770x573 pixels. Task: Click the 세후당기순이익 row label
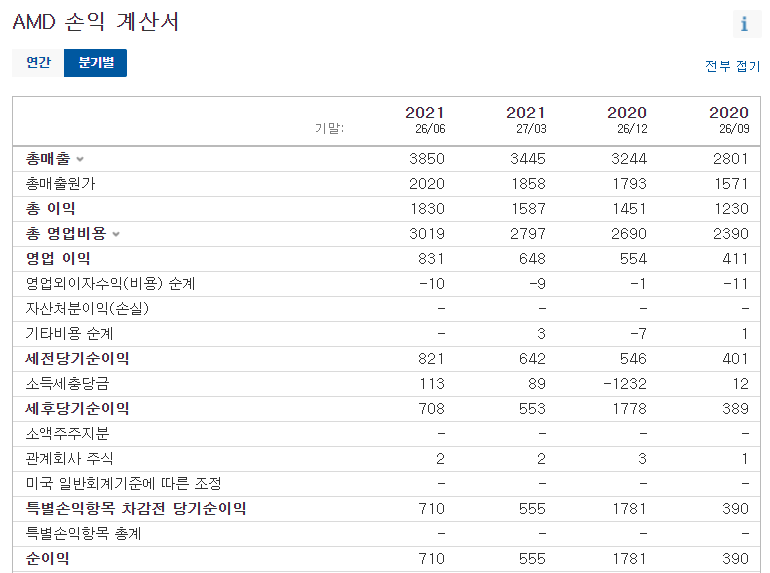pyautogui.click(x=77, y=409)
